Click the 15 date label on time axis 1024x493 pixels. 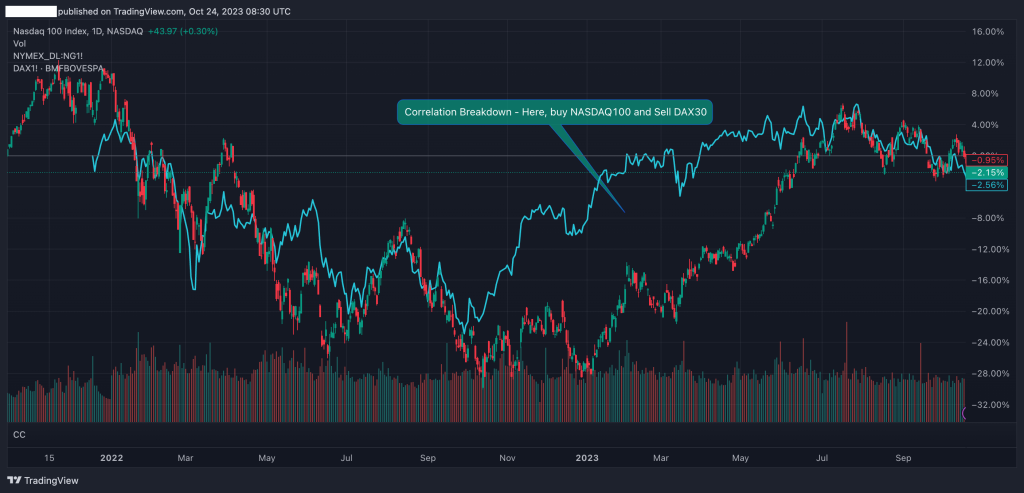[x=49, y=458]
